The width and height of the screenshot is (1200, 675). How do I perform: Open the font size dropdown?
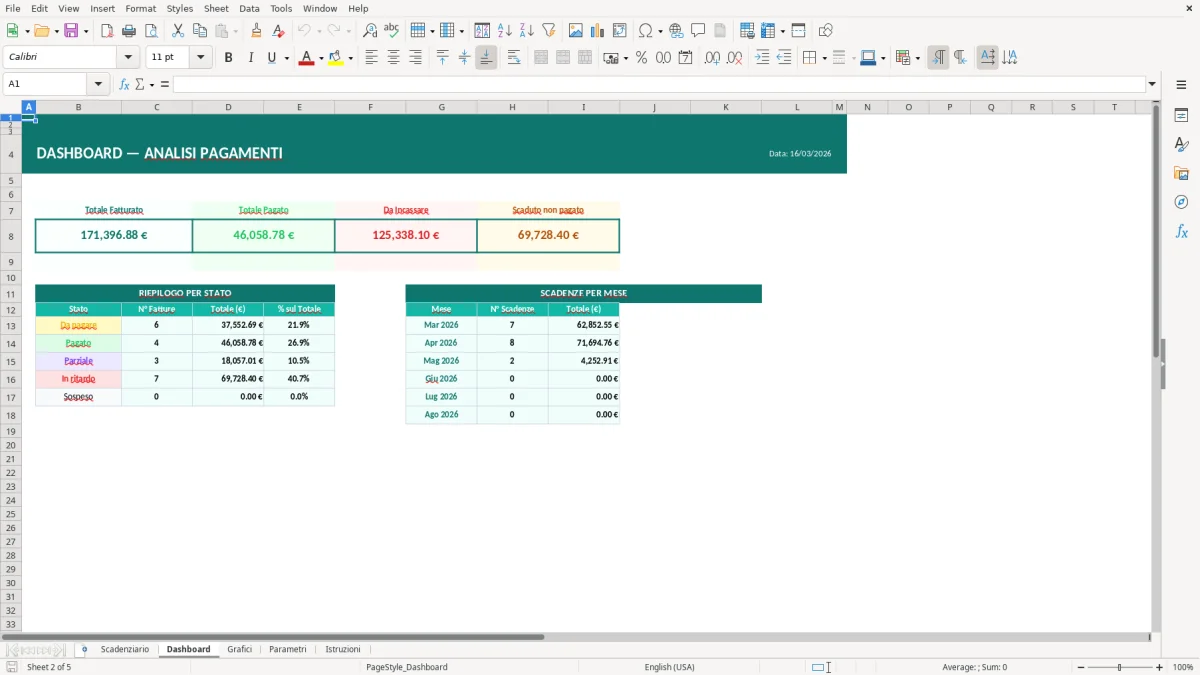point(201,58)
